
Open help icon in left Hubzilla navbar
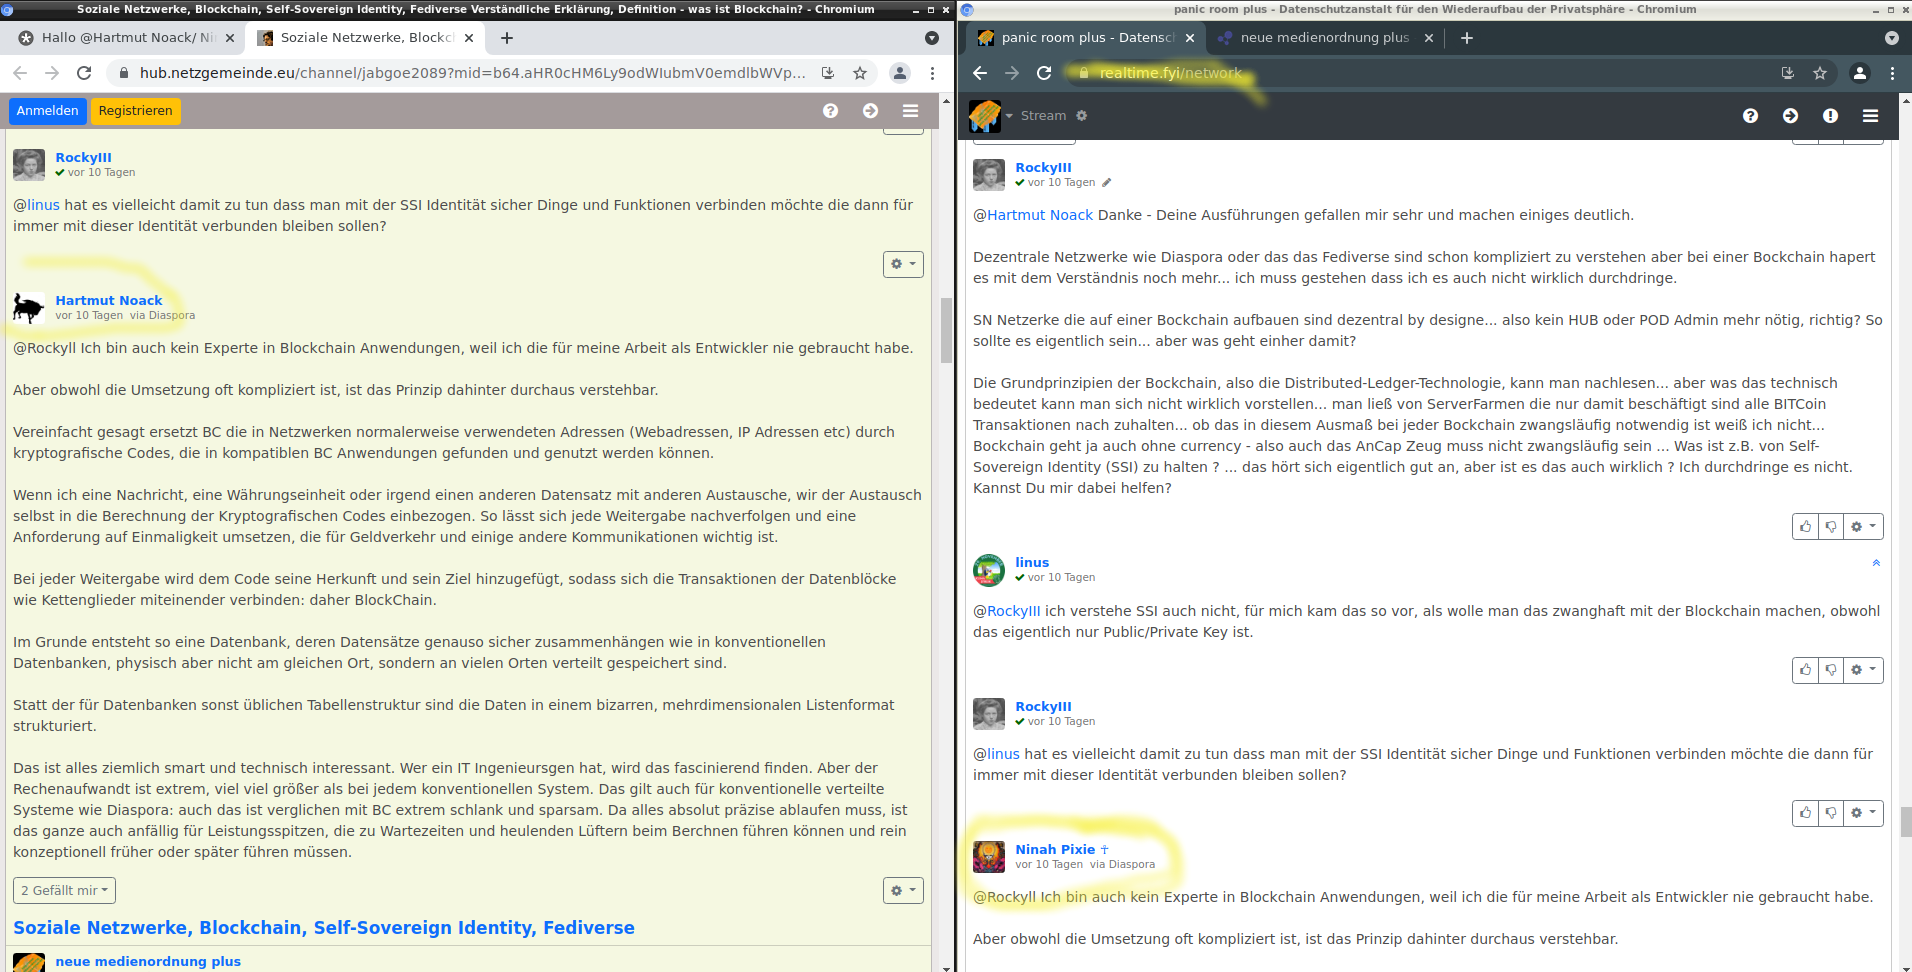tap(830, 111)
